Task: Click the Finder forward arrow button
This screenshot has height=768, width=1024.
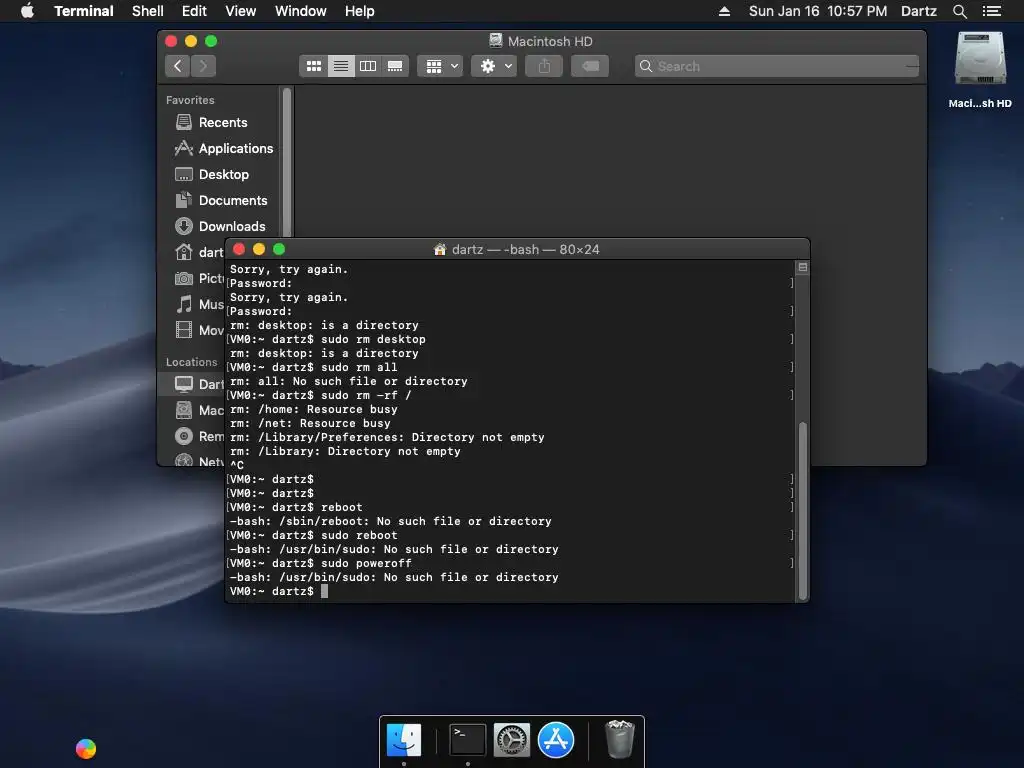Action: click(x=203, y=66)
